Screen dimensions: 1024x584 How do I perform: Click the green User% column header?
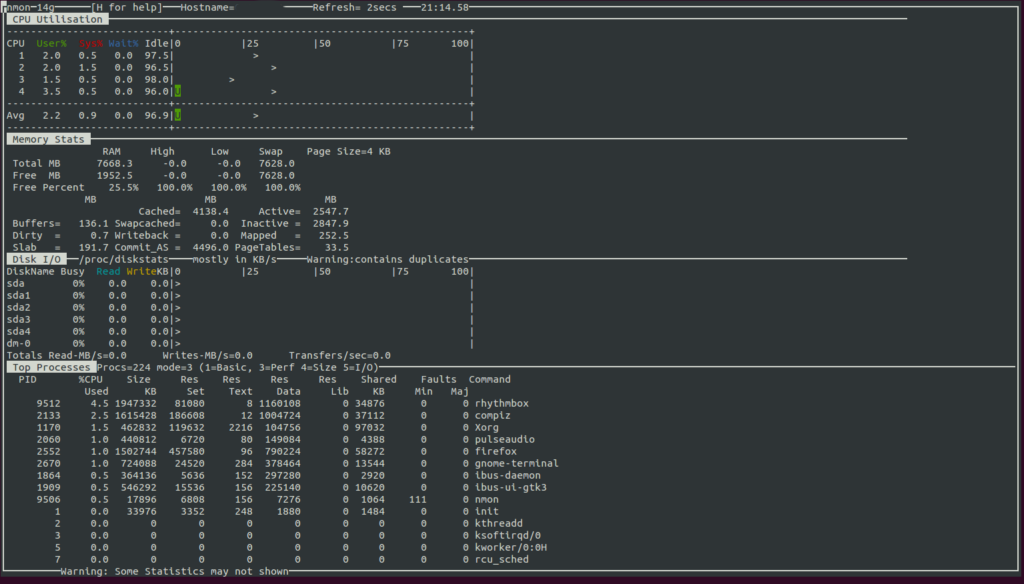pyautogui.click(x=52, y=43)
